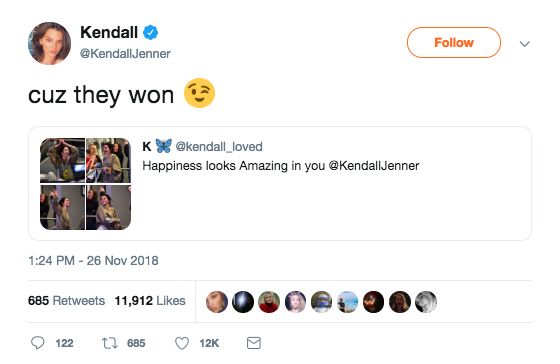This screenshot has height=364, width=560.
Task: Expand tweet options chevron beside Follow
Action: coord(524,44)
